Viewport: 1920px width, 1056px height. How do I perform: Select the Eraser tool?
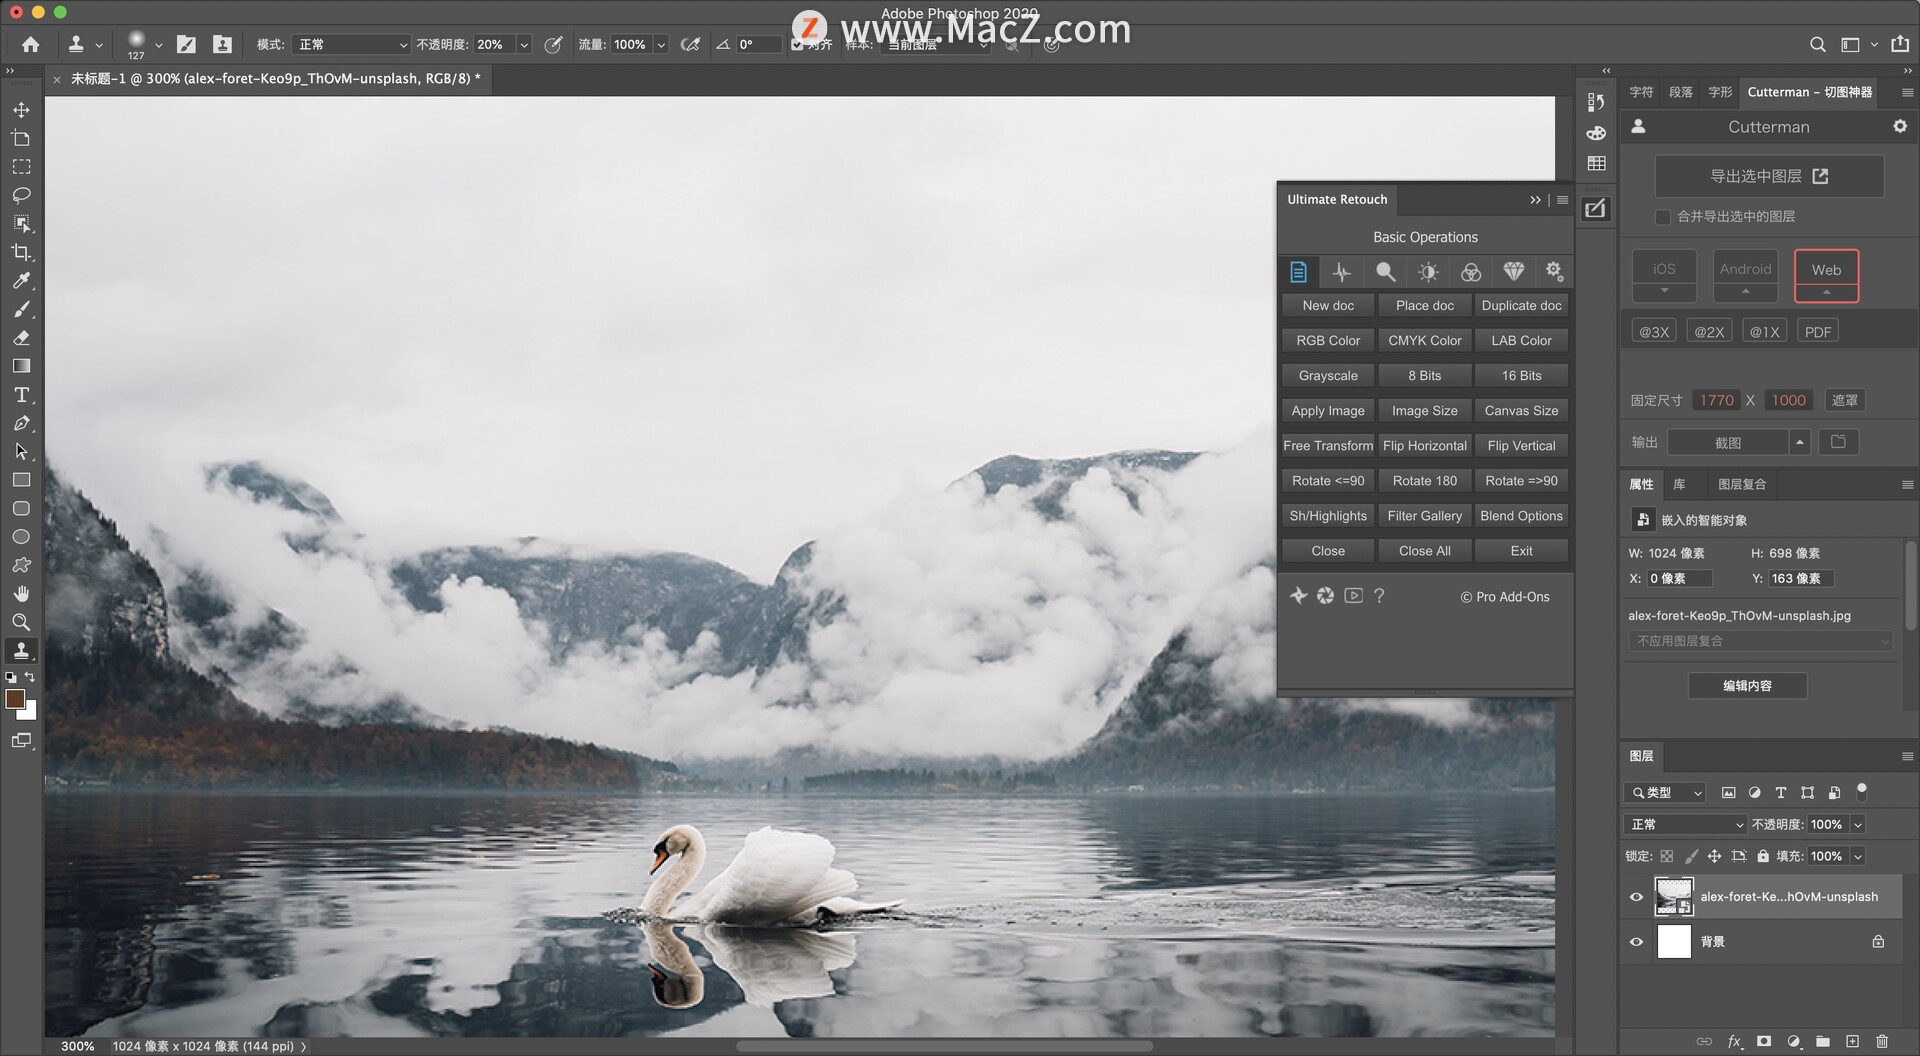[x=21, y=338]
